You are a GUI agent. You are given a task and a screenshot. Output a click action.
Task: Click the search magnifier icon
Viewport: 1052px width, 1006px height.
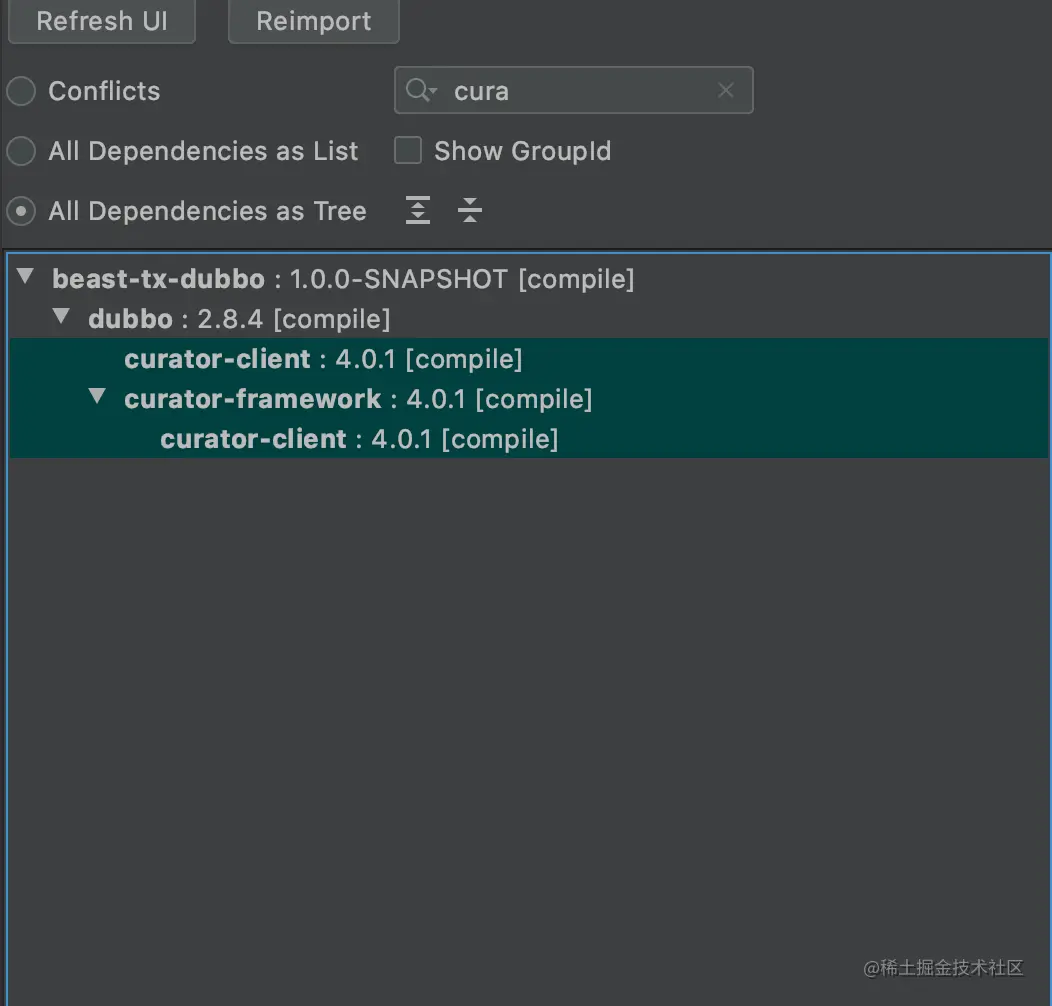point(418,91)
